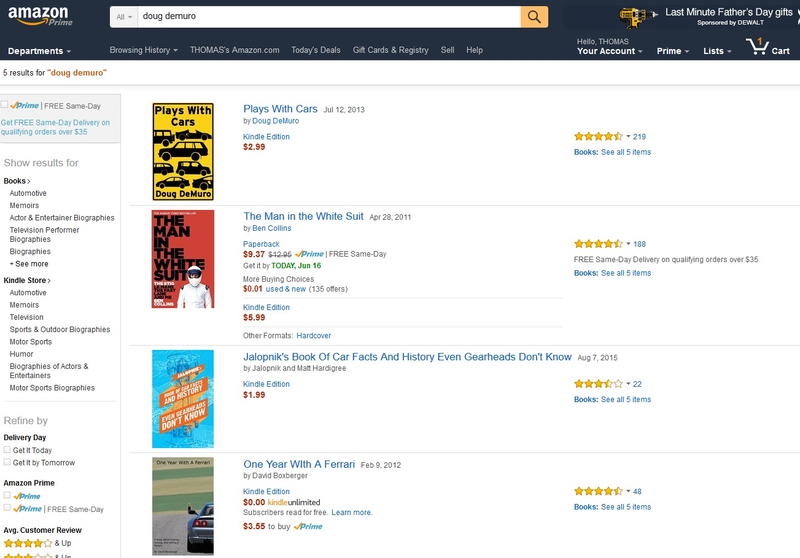Image resolution: width=800 pixels, height=558 pixels.
Task: Click Prime badge beside $3.55 to buy
Action: click(x=308, y=526)
